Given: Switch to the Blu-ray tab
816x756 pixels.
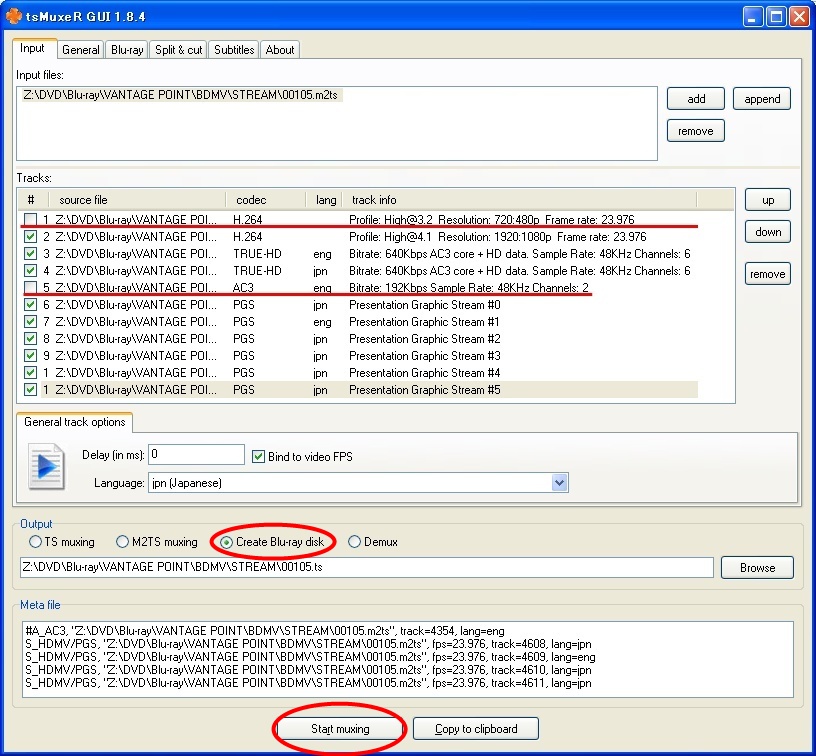Looking at the screenshot, I should 127,50.
